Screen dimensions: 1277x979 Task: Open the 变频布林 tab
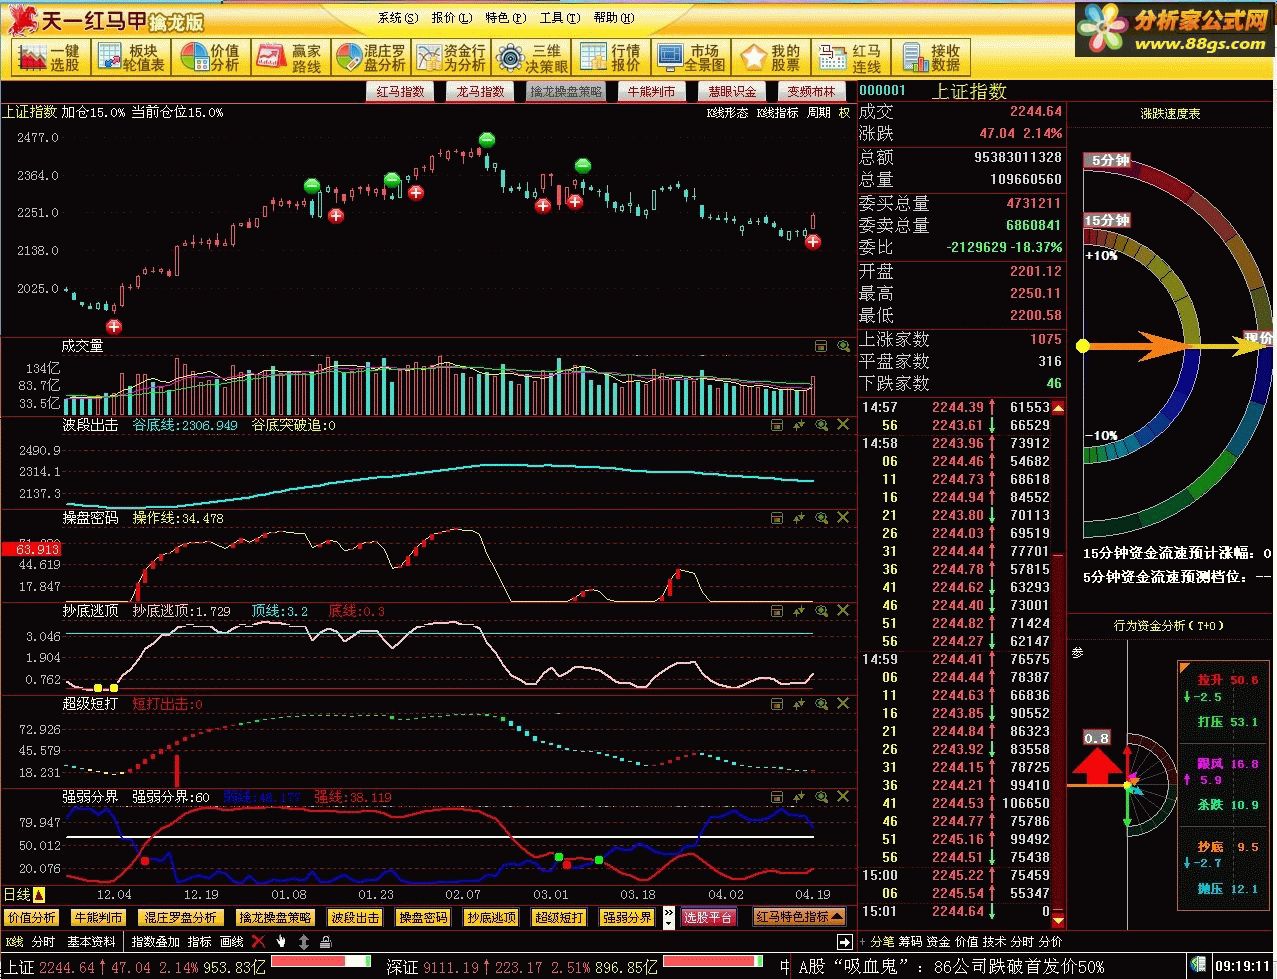coord(811,91)
